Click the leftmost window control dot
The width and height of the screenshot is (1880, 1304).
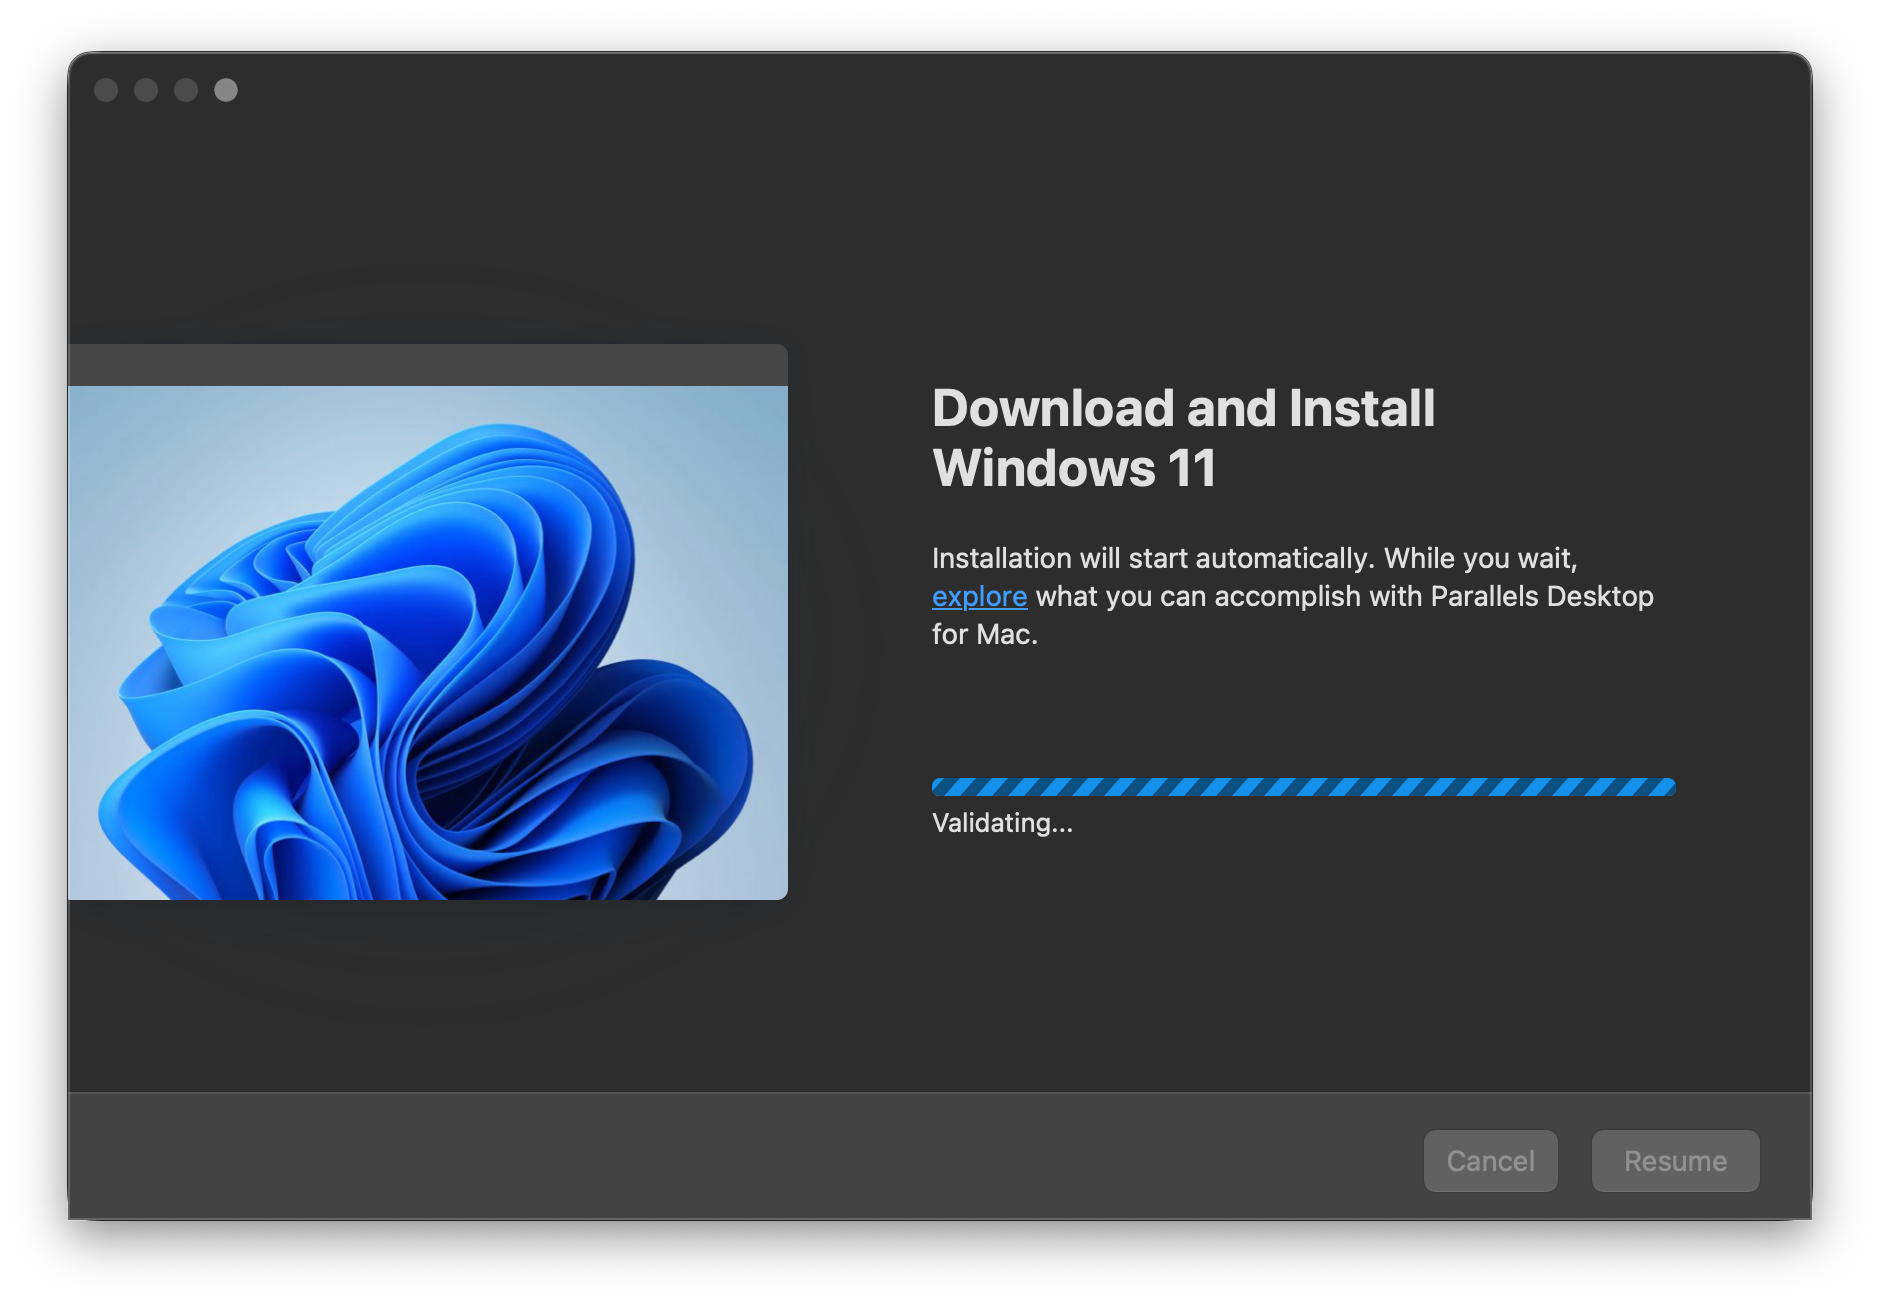tap(104, 89)
